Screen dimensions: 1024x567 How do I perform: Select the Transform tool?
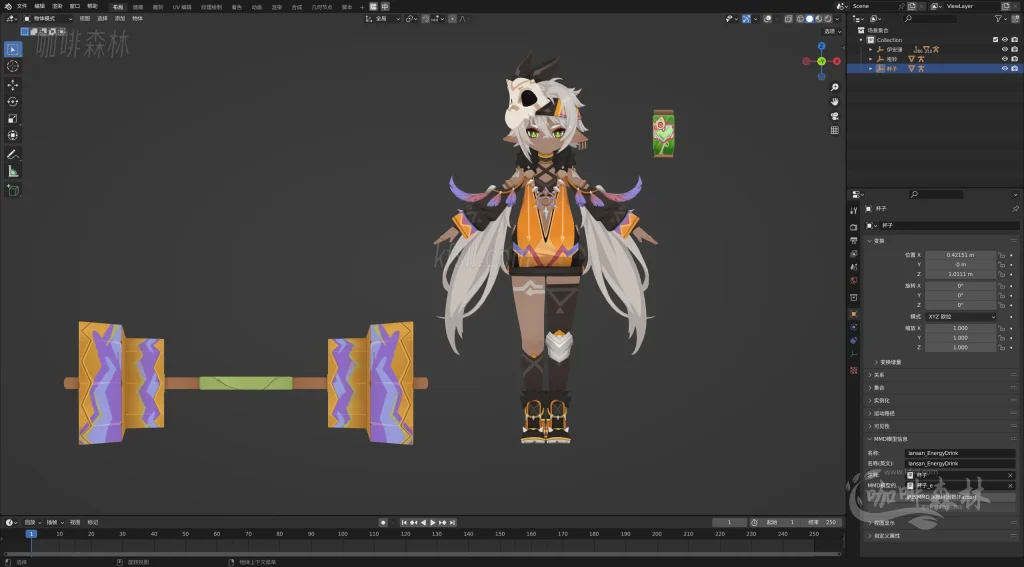click(x=12, y=135)
